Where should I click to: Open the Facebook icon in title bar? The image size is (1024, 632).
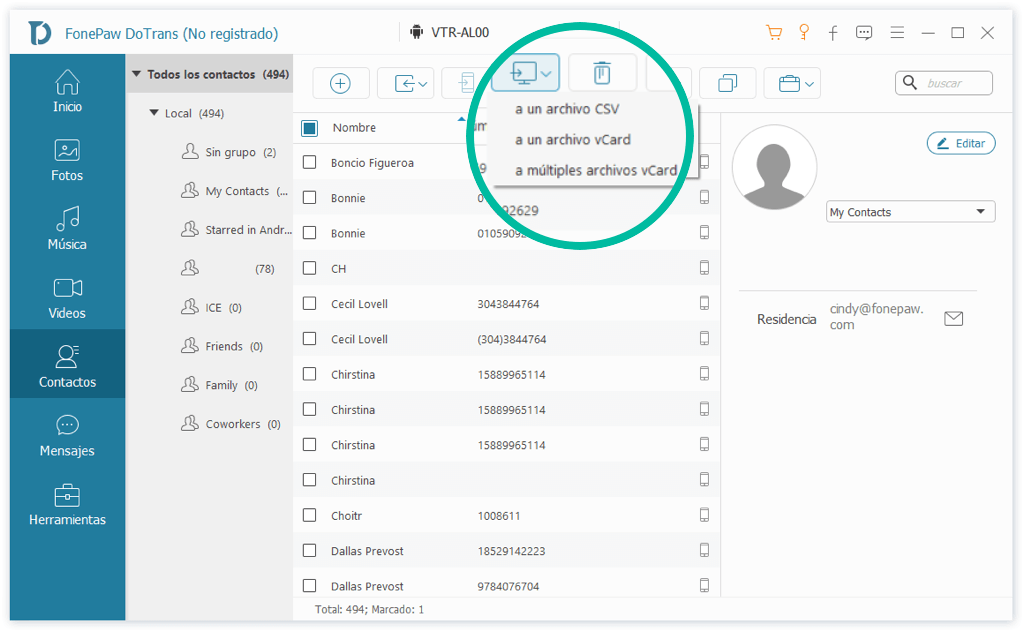pos(833,33)
